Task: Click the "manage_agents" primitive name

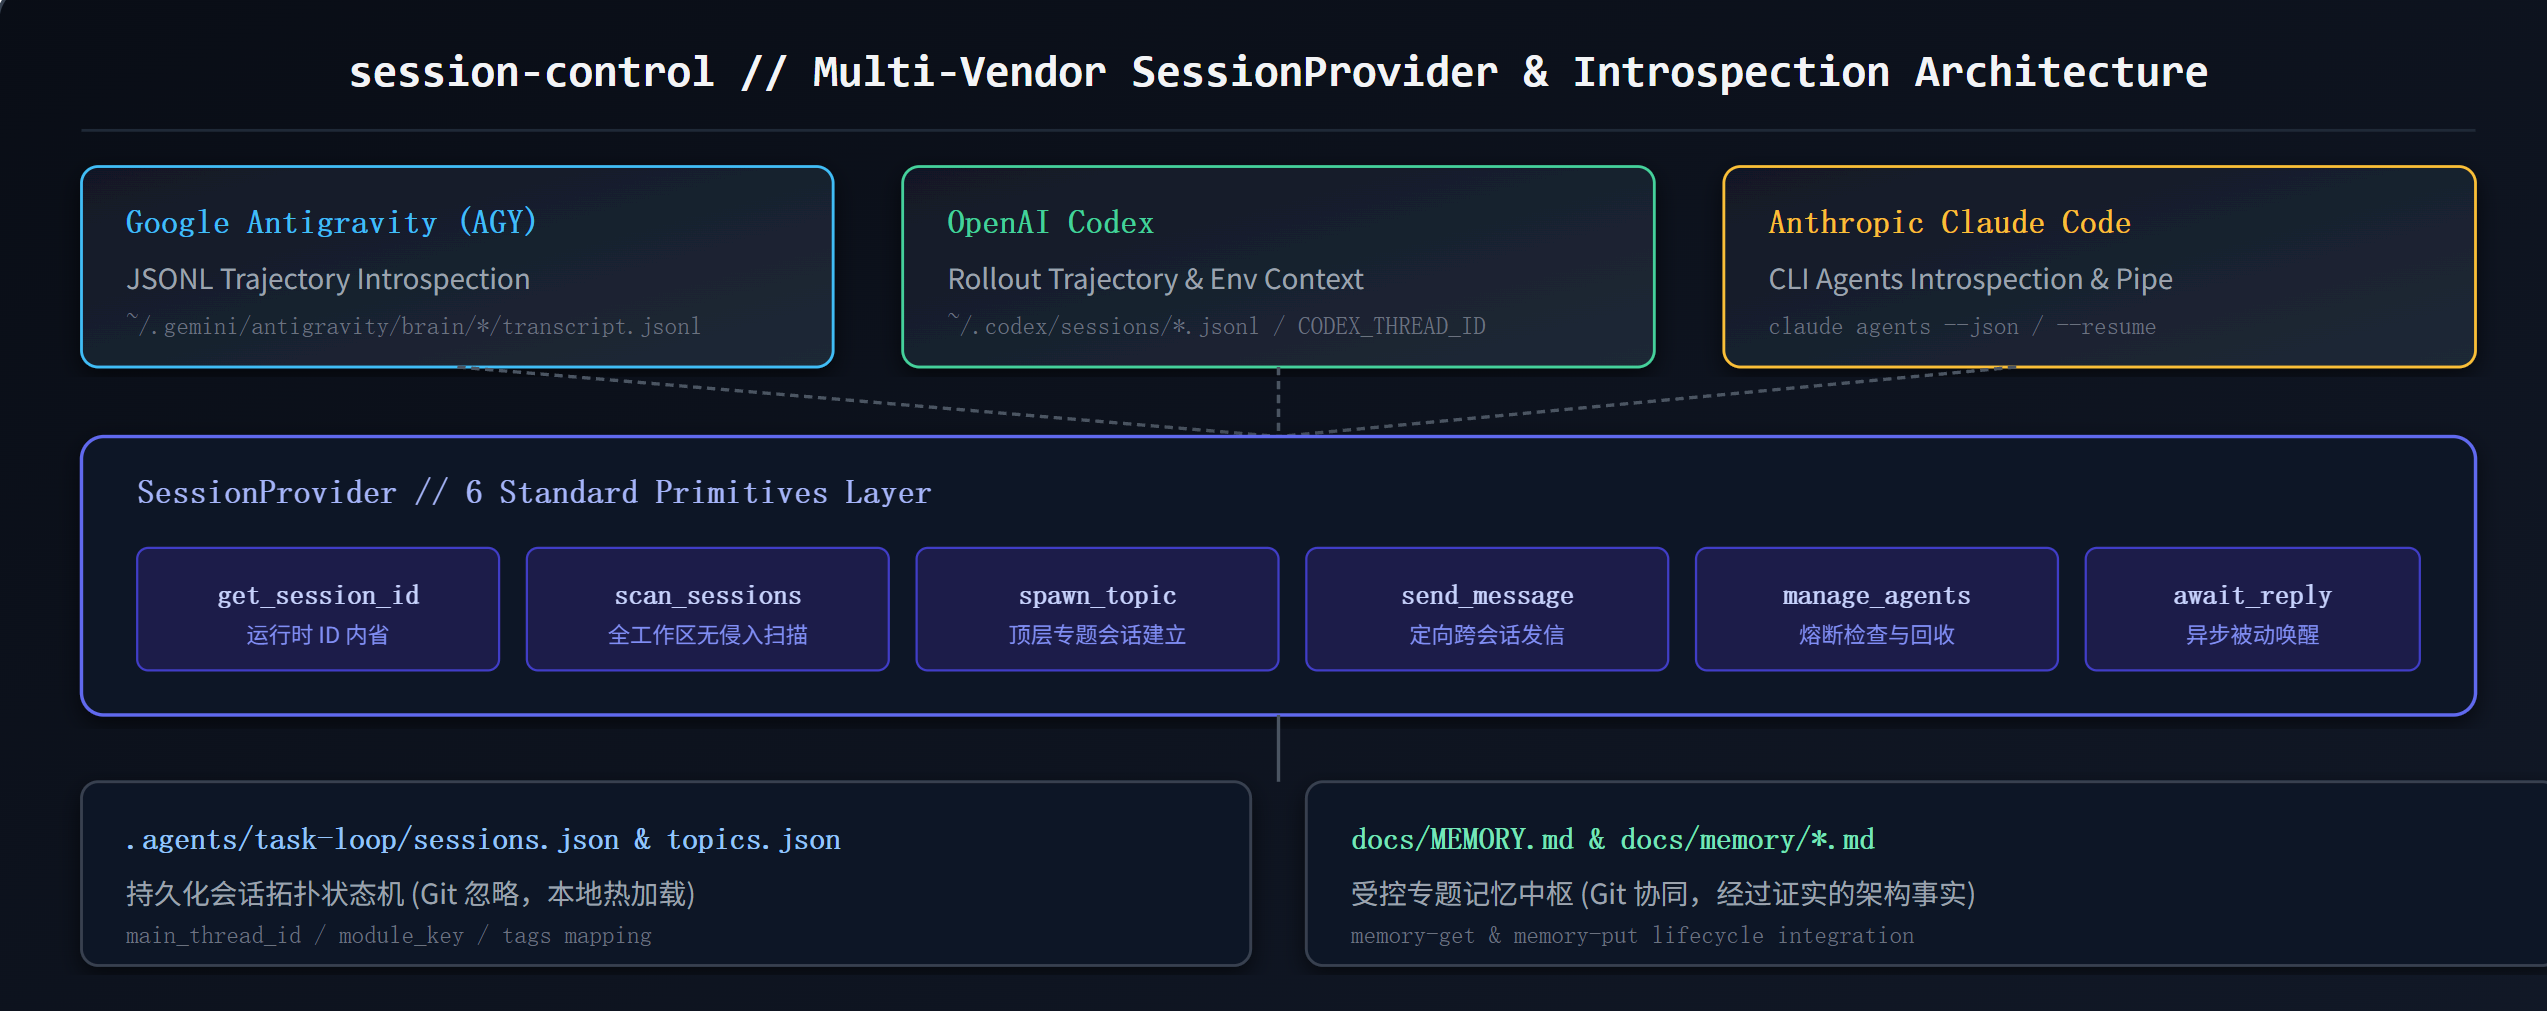Action: [x=1876, y=596]
